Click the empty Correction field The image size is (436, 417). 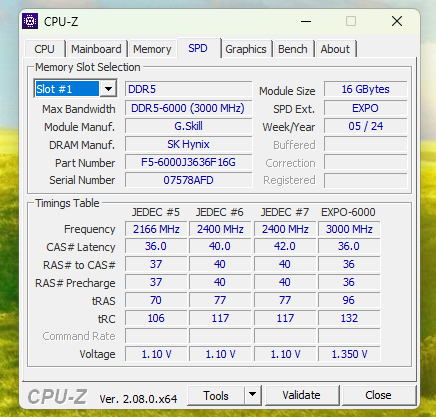(366, 163)
